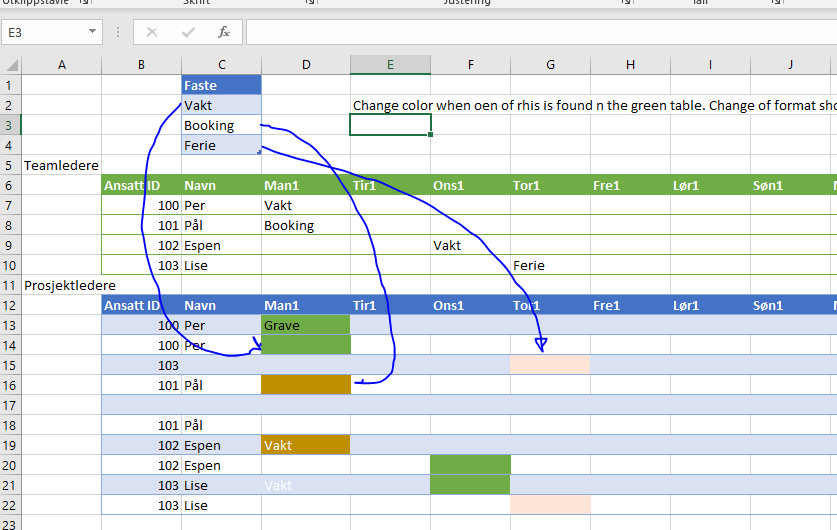
Task: Select column E header
Action: (x=390, y=65)
